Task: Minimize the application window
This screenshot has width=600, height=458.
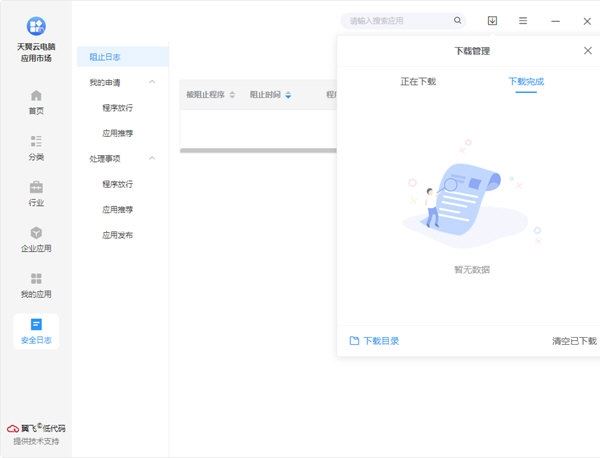Action: pos(555,21)
